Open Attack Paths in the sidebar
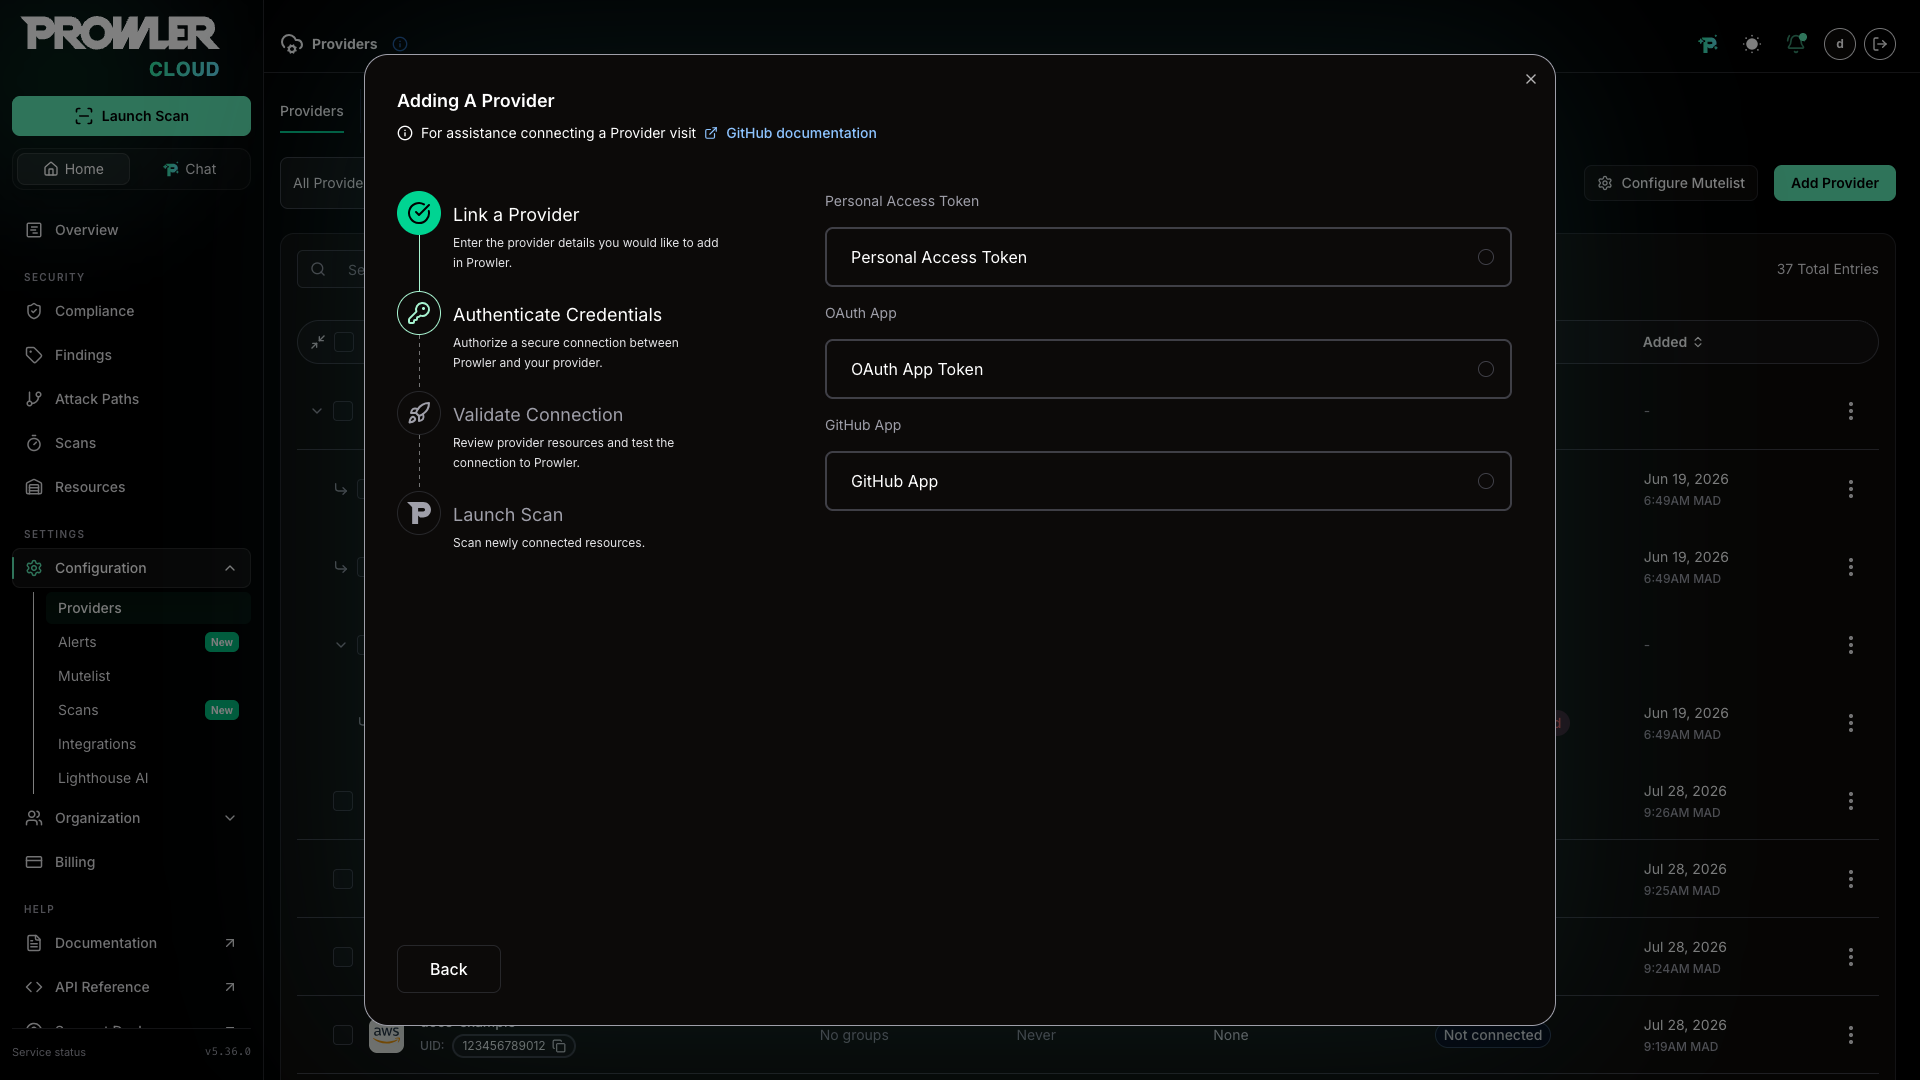The width and height of the screenshot is (1920, 1080). (x=97, y=399)
